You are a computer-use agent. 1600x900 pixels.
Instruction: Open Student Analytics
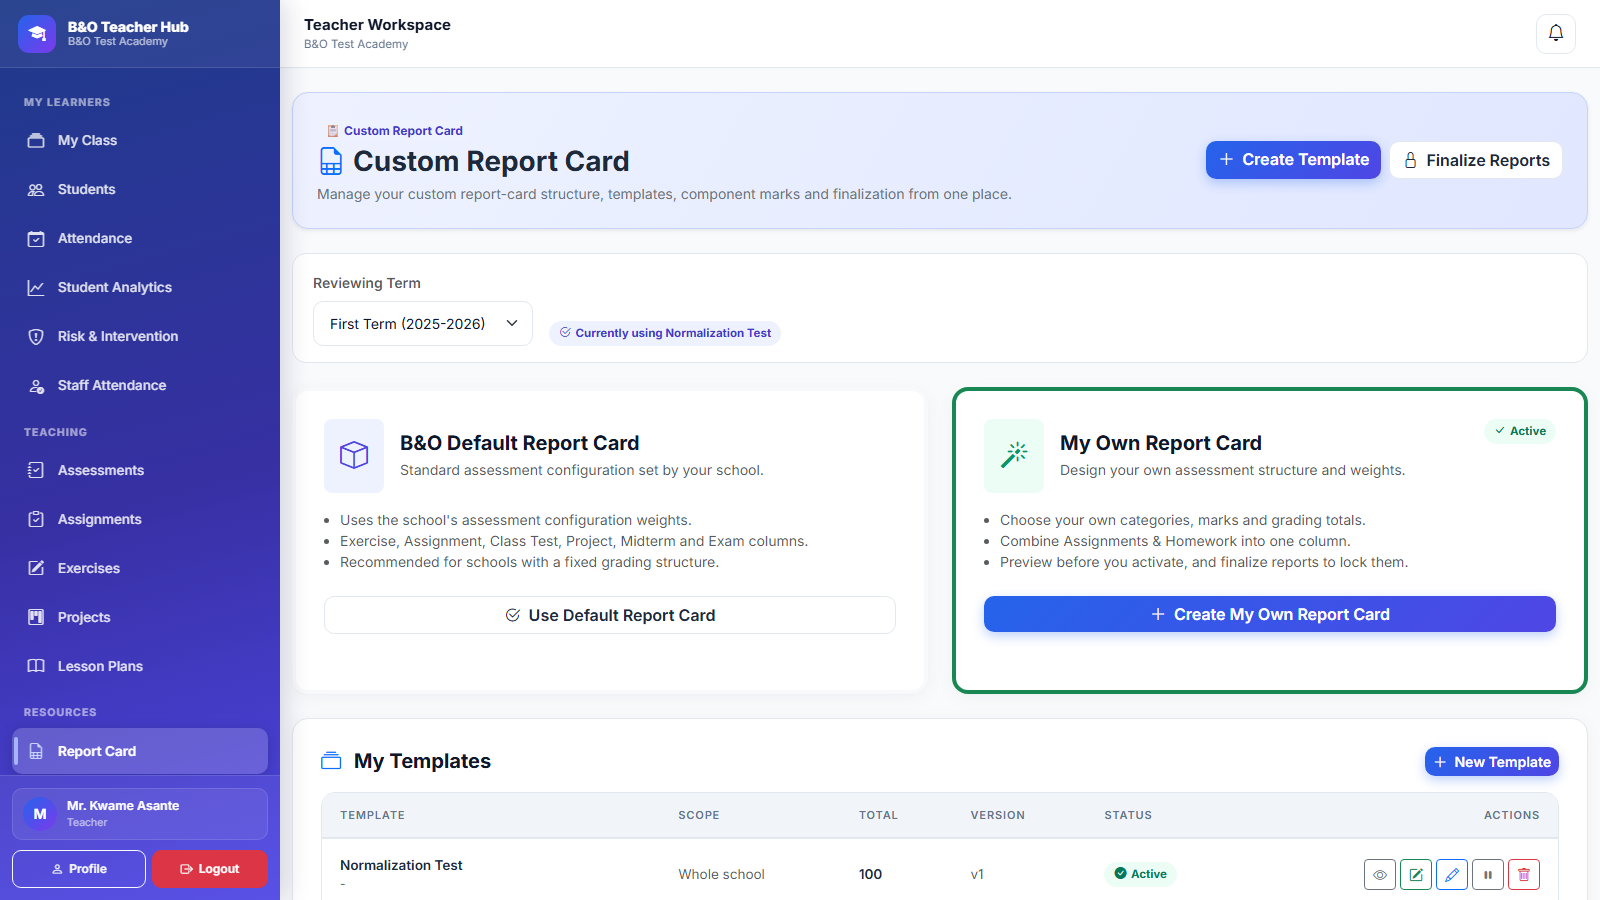[140, 288]
